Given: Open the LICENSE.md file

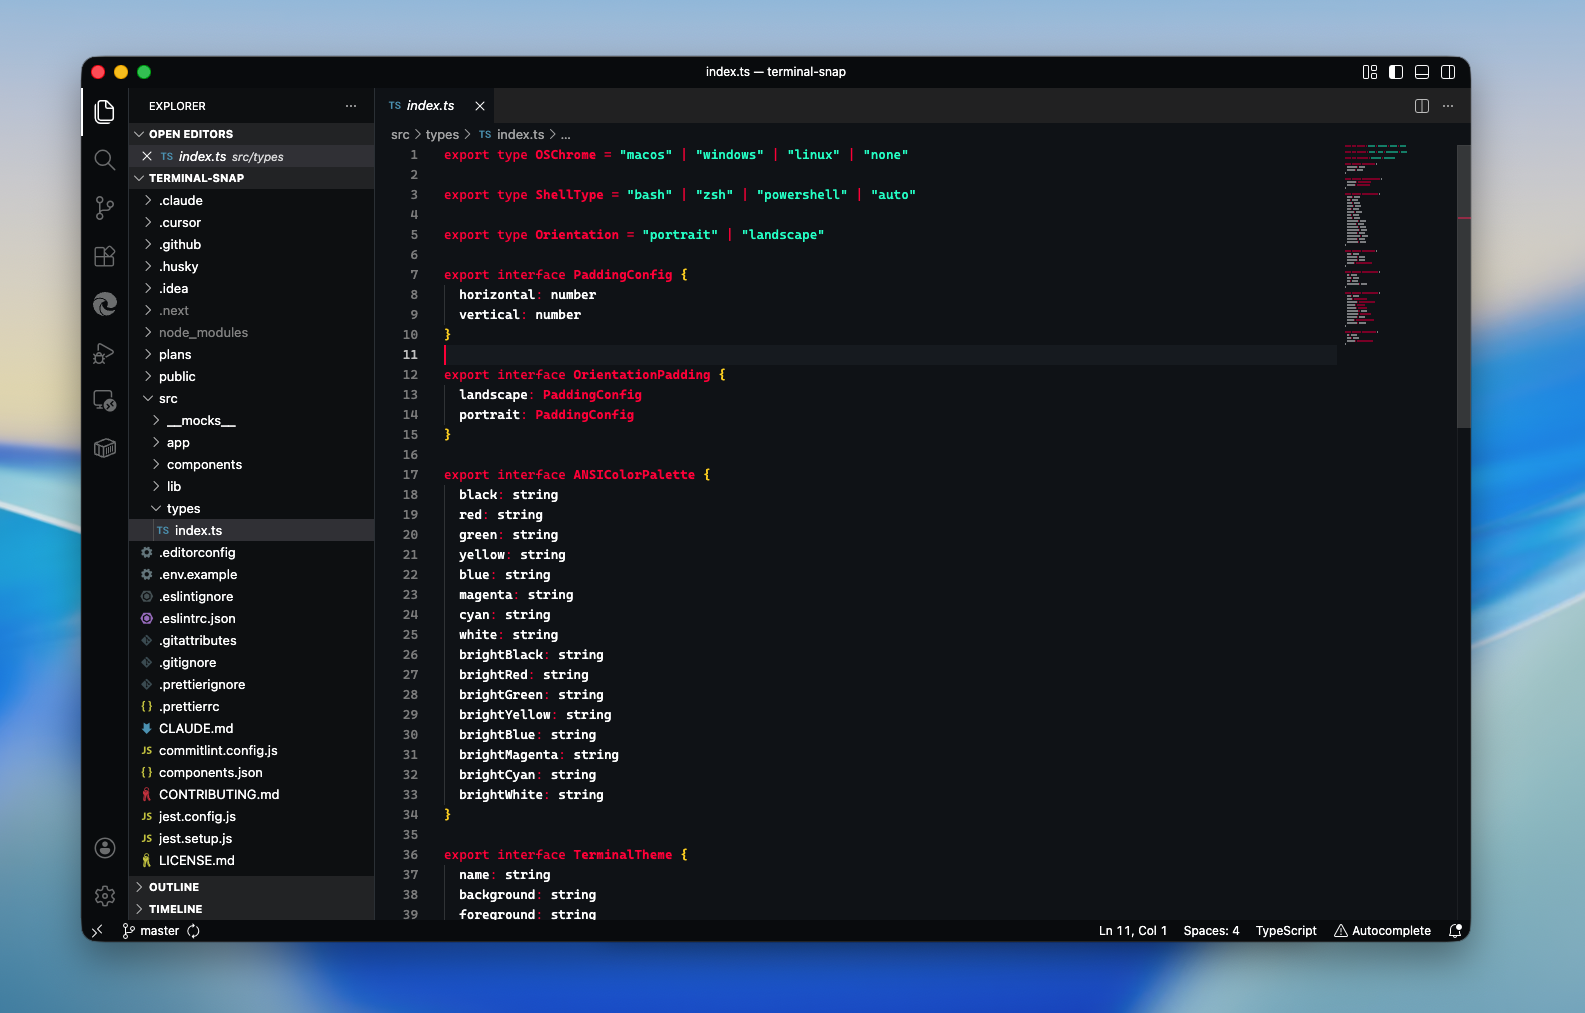Looking at the screenshot, I should [x=252, y=861].
